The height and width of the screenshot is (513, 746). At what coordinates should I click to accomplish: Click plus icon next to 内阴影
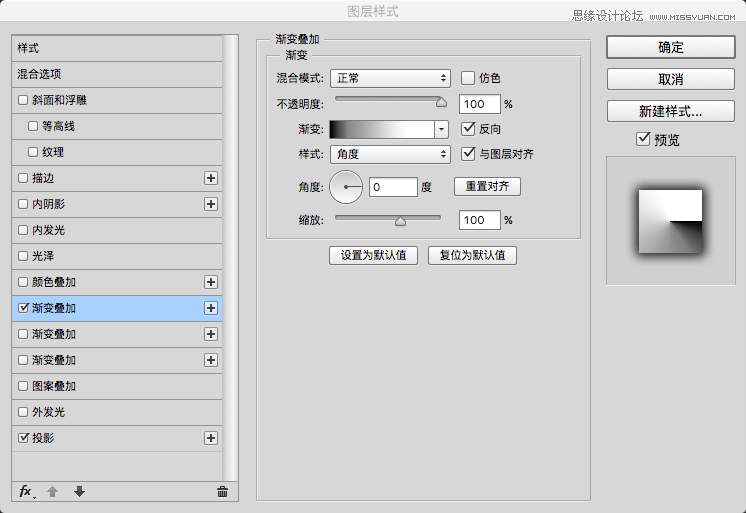coord(211,204)
